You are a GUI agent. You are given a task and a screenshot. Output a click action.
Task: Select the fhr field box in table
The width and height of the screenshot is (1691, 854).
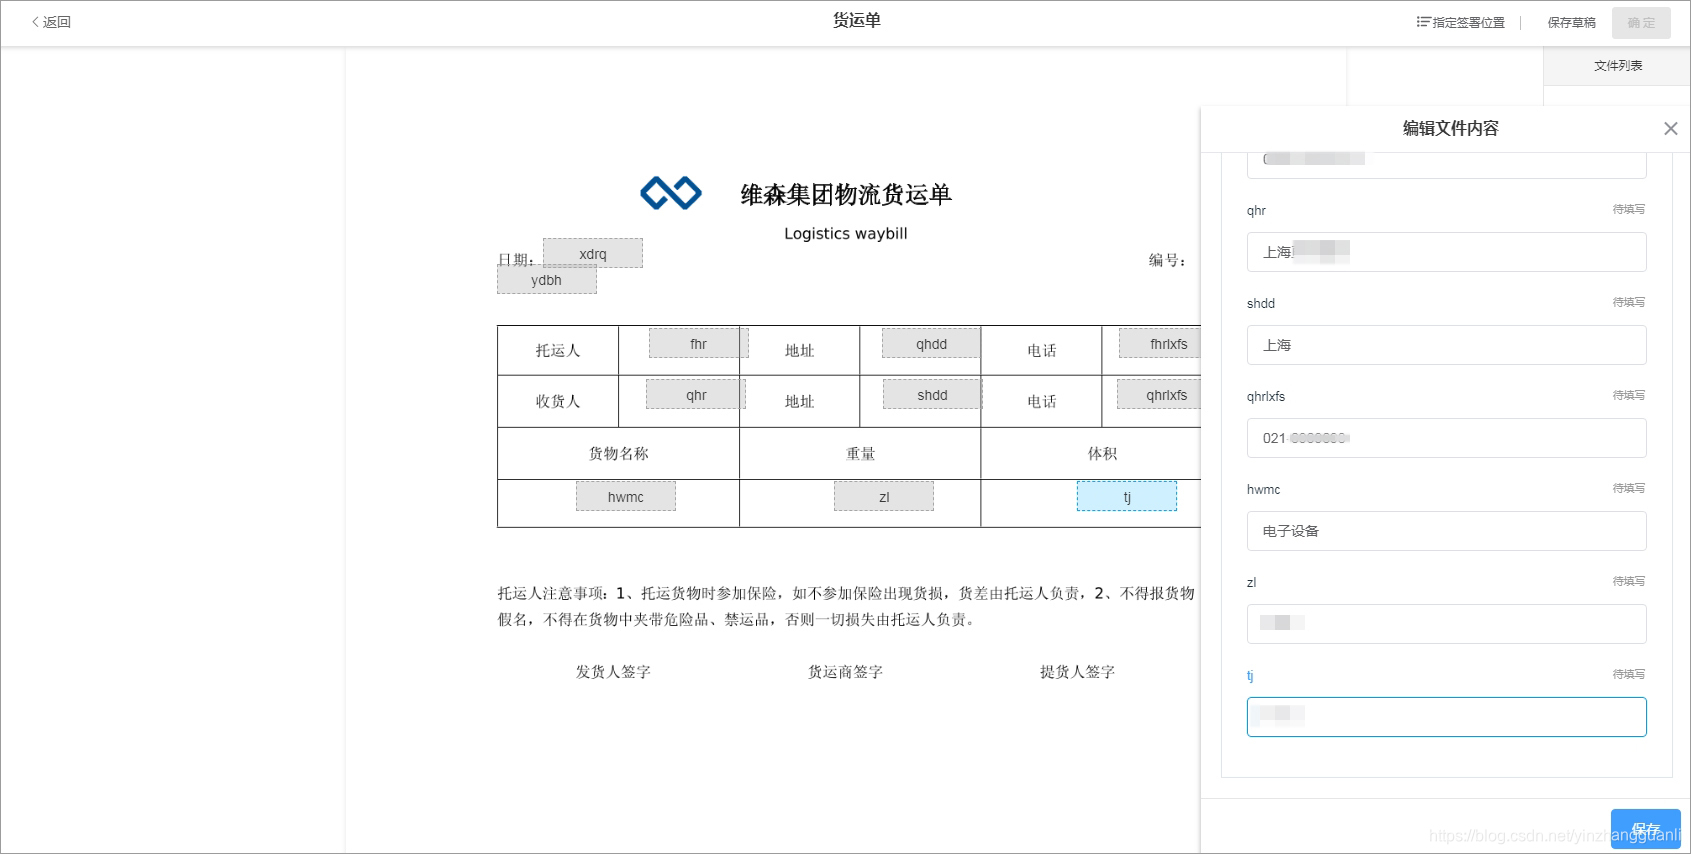[x=698, y=343]
